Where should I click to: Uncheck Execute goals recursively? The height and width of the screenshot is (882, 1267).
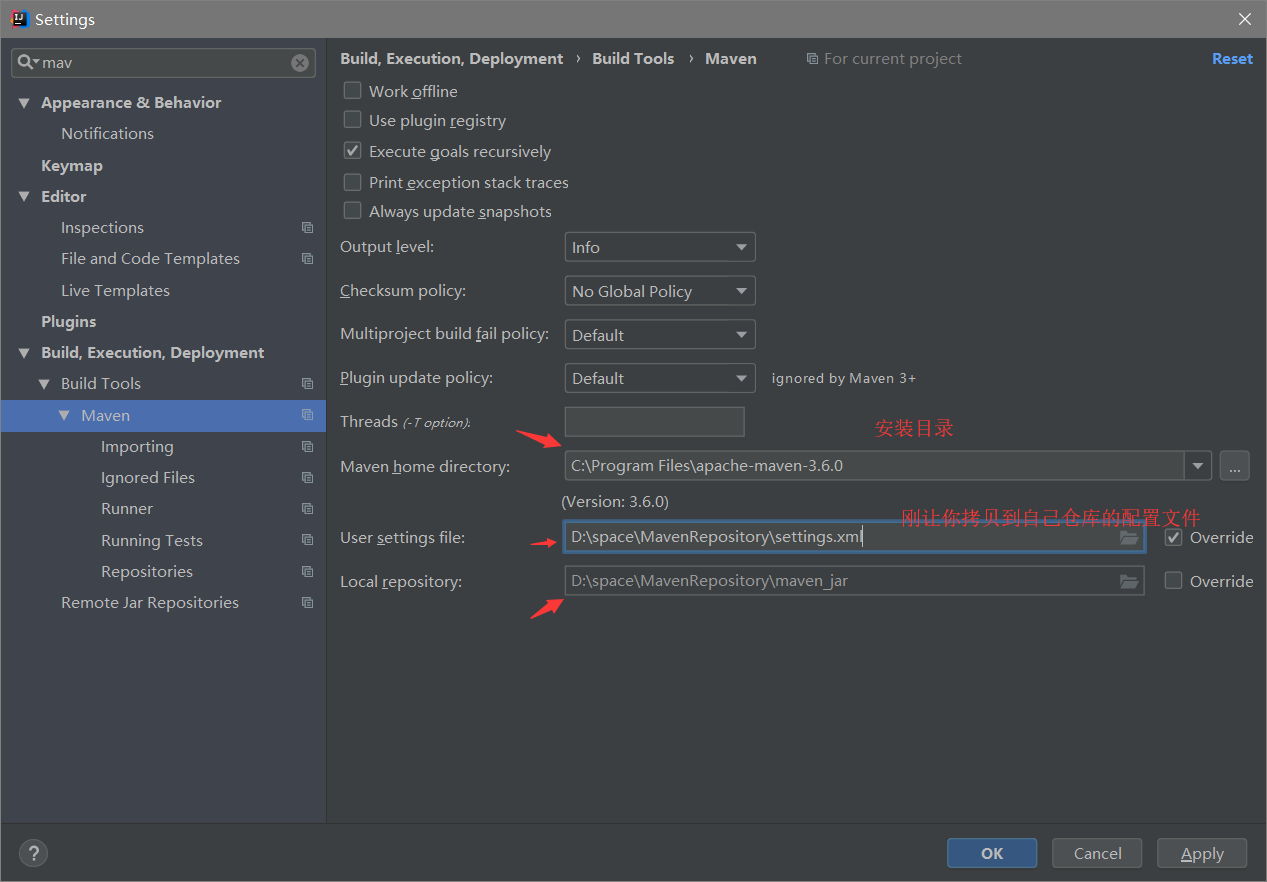click(352, 151)
